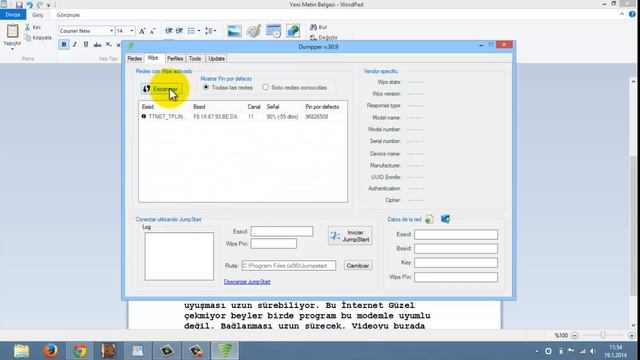Viewport: 640px width, 360px height.
Task: Click the grow font icon in WordPad
Action: point(142,31)
